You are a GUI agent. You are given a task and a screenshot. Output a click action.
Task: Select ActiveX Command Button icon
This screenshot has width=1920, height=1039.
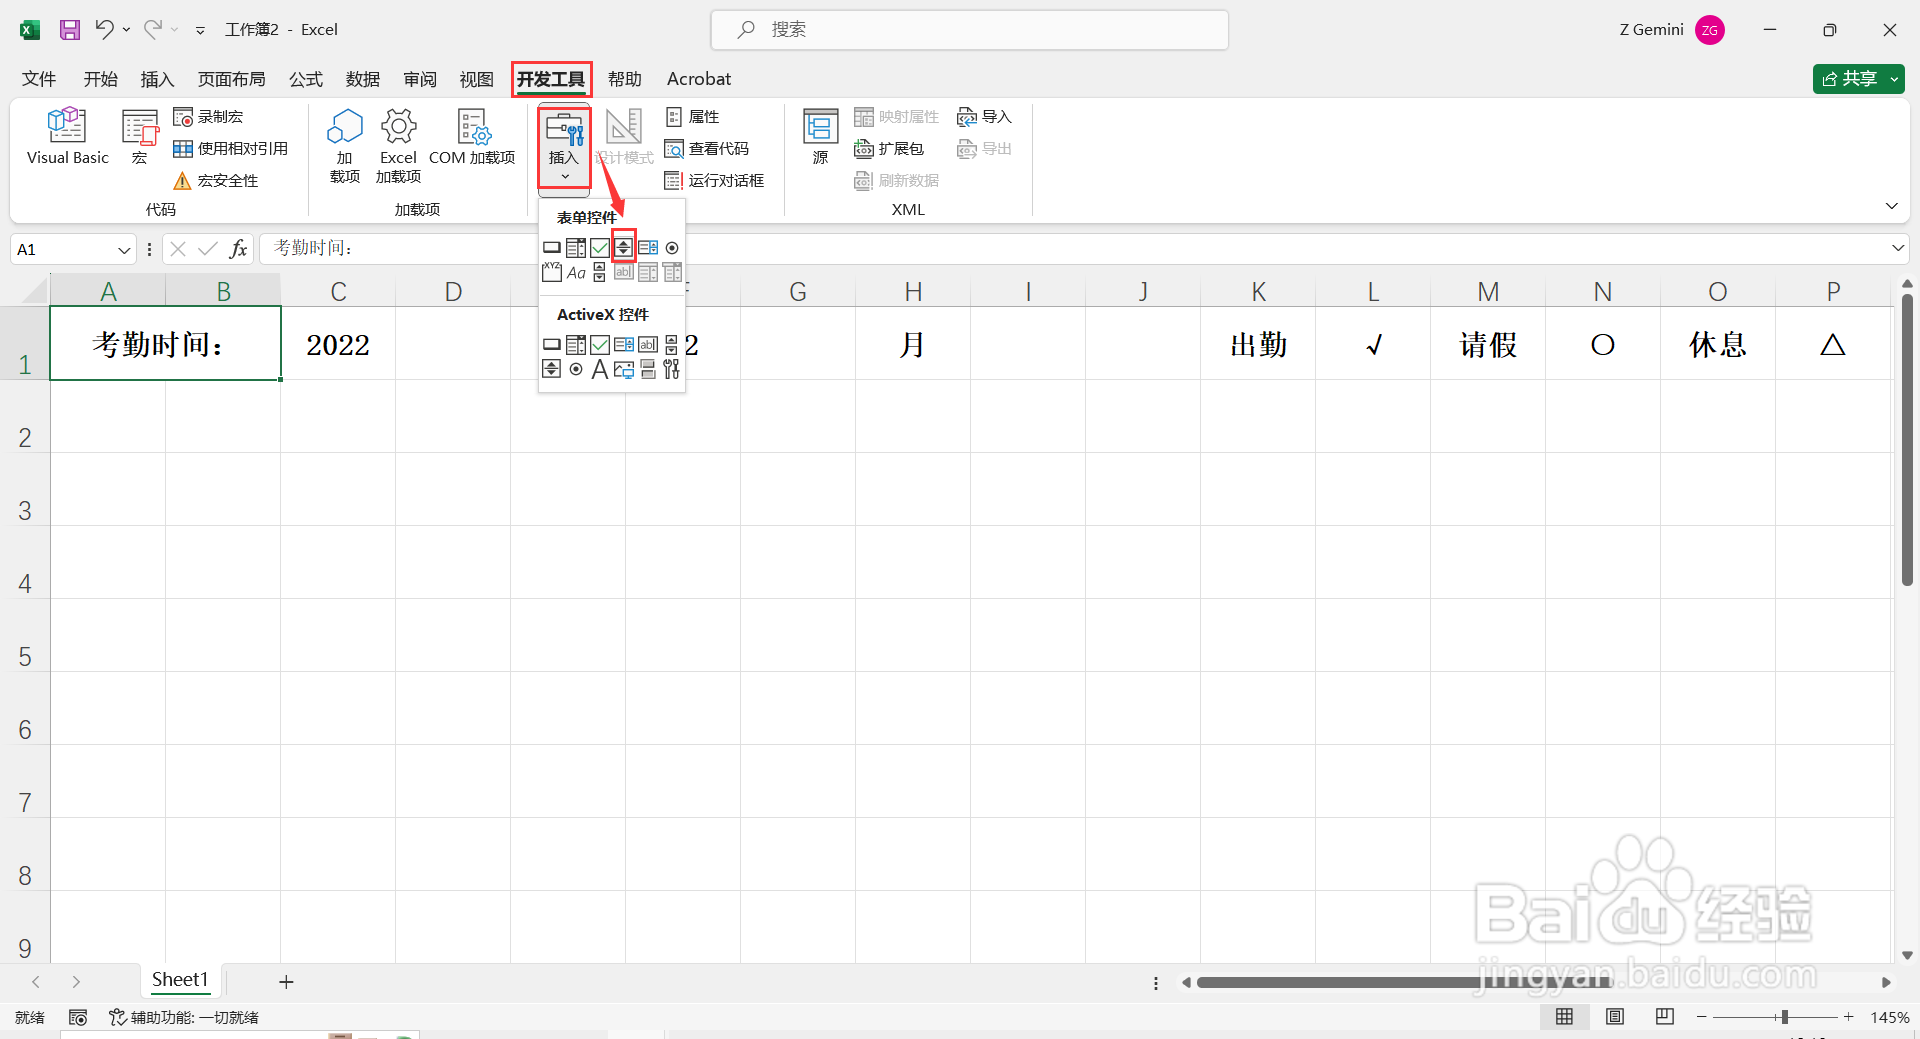[552, 344]
